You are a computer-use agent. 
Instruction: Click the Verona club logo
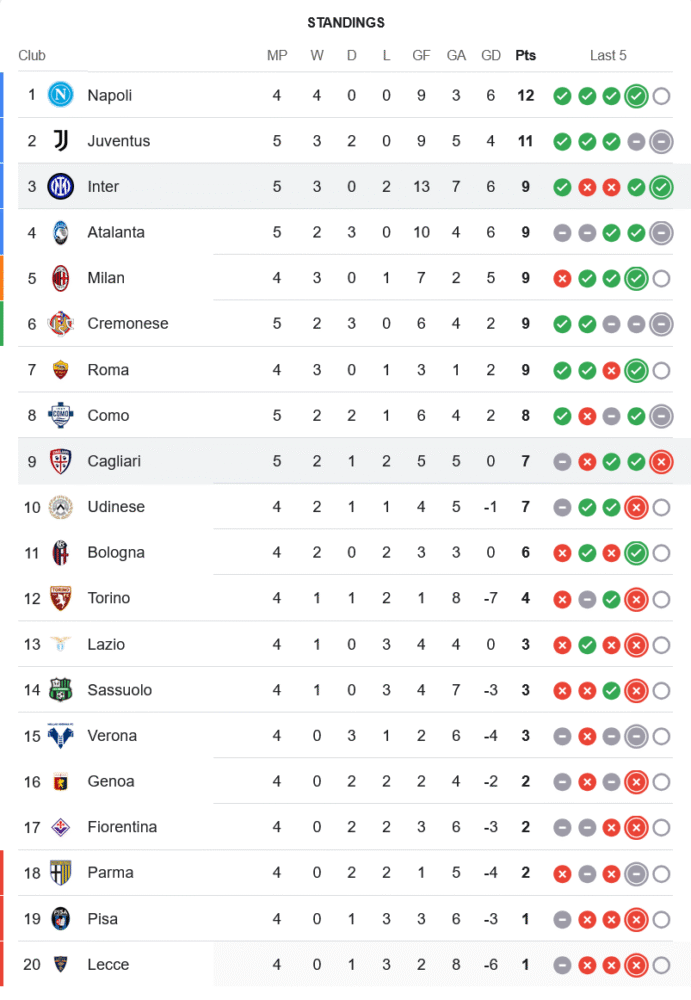point(61,736)
